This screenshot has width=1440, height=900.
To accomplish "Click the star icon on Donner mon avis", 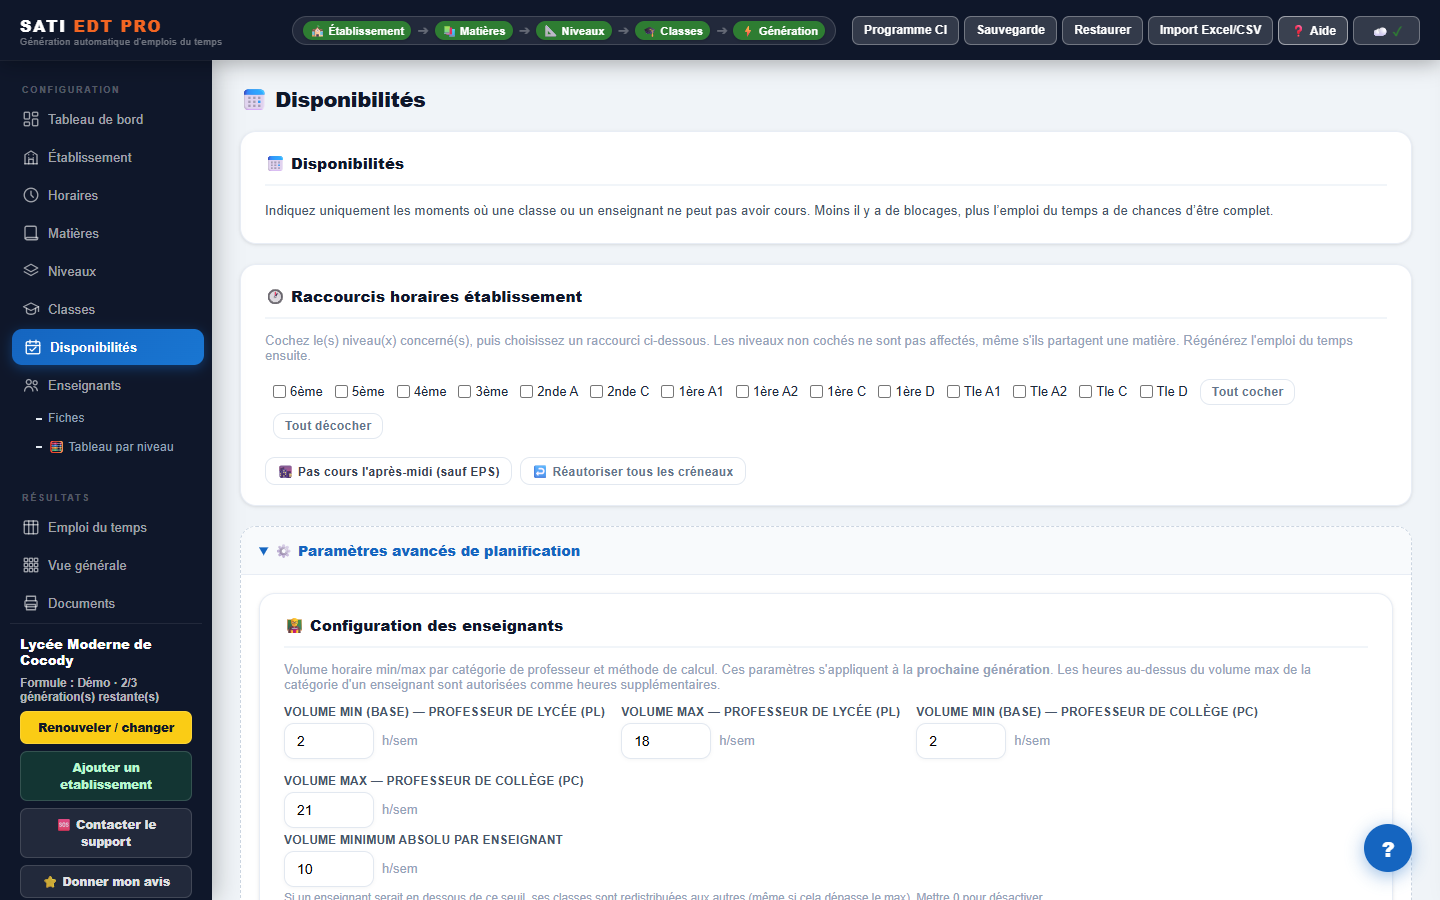I will [50, 882].
